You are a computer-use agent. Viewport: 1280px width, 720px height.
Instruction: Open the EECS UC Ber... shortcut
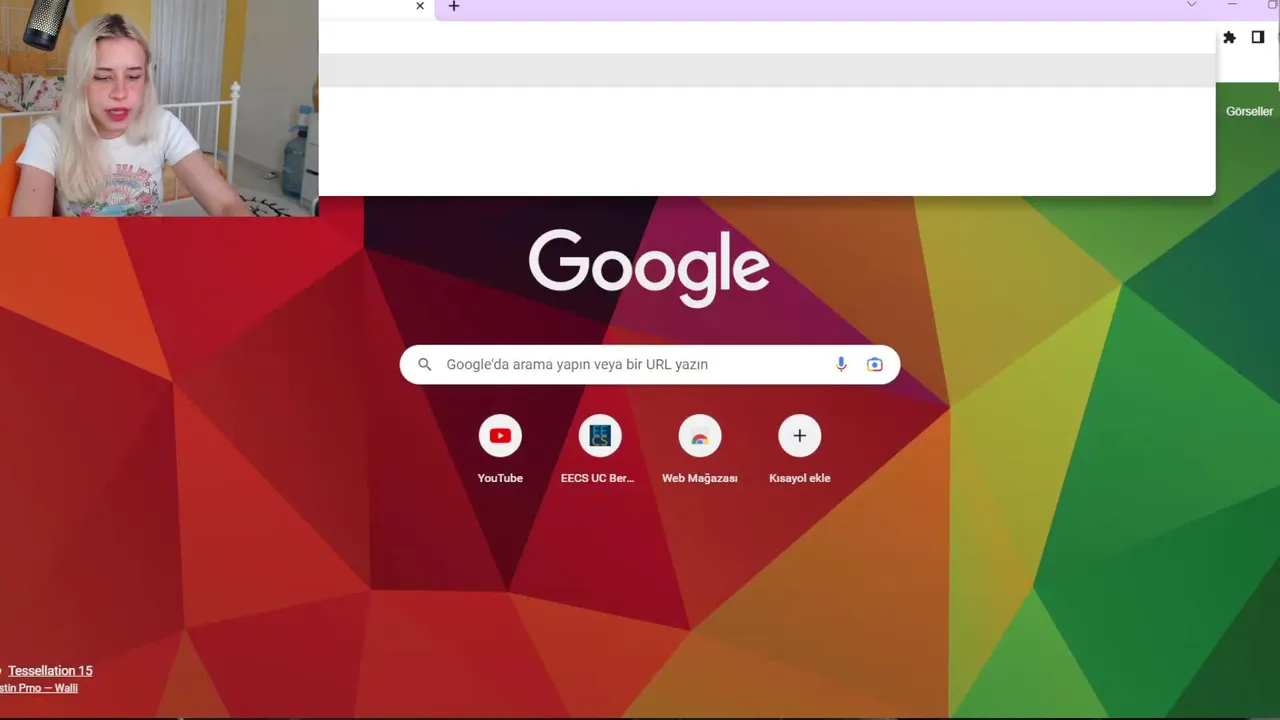(598, 451)
